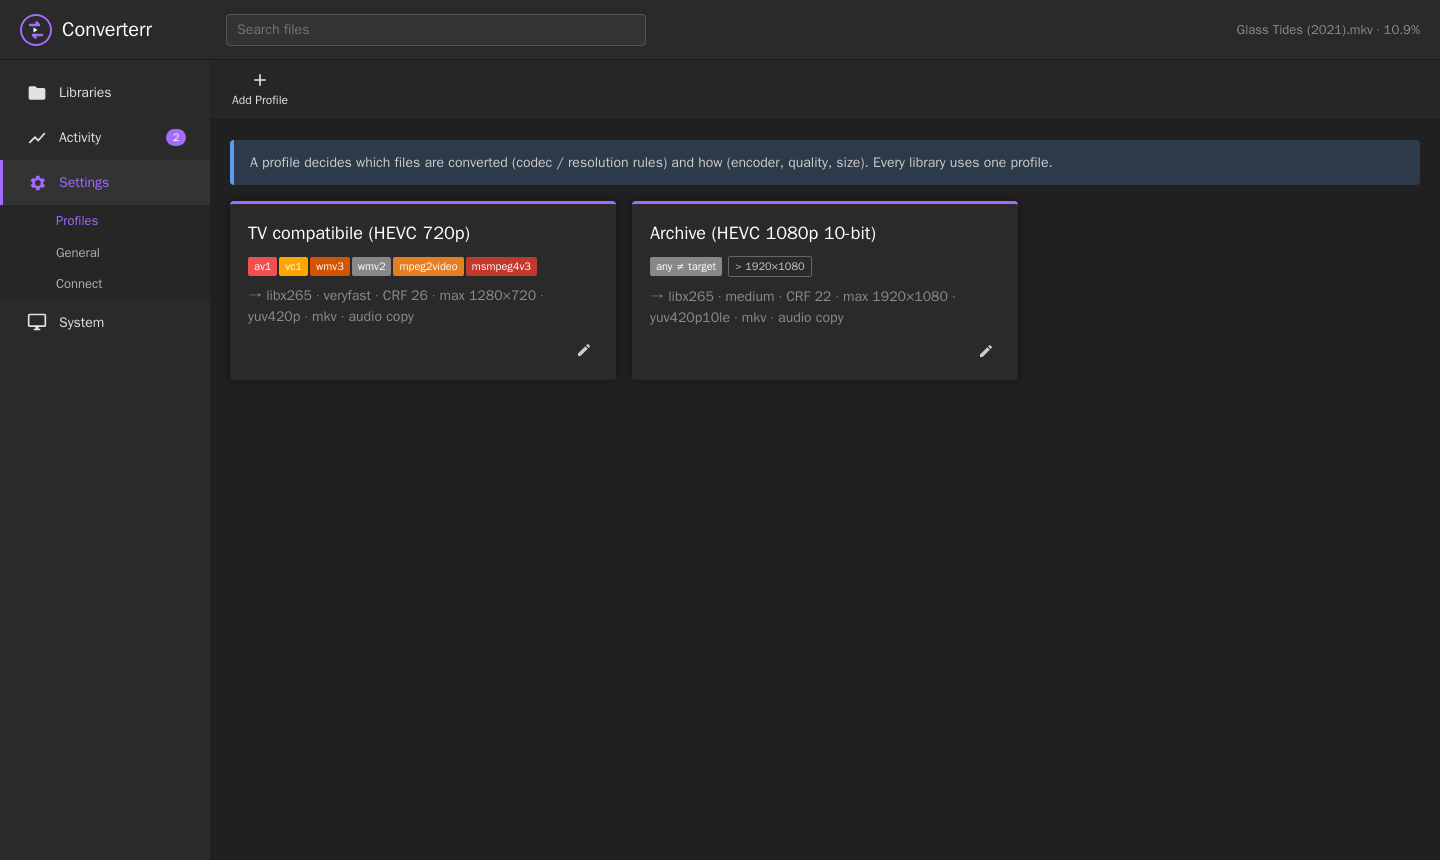Click the msmpeg4v3 codec tag
Image resolution: width=1440 pixels, height=860 pixels.
[501, 266]
